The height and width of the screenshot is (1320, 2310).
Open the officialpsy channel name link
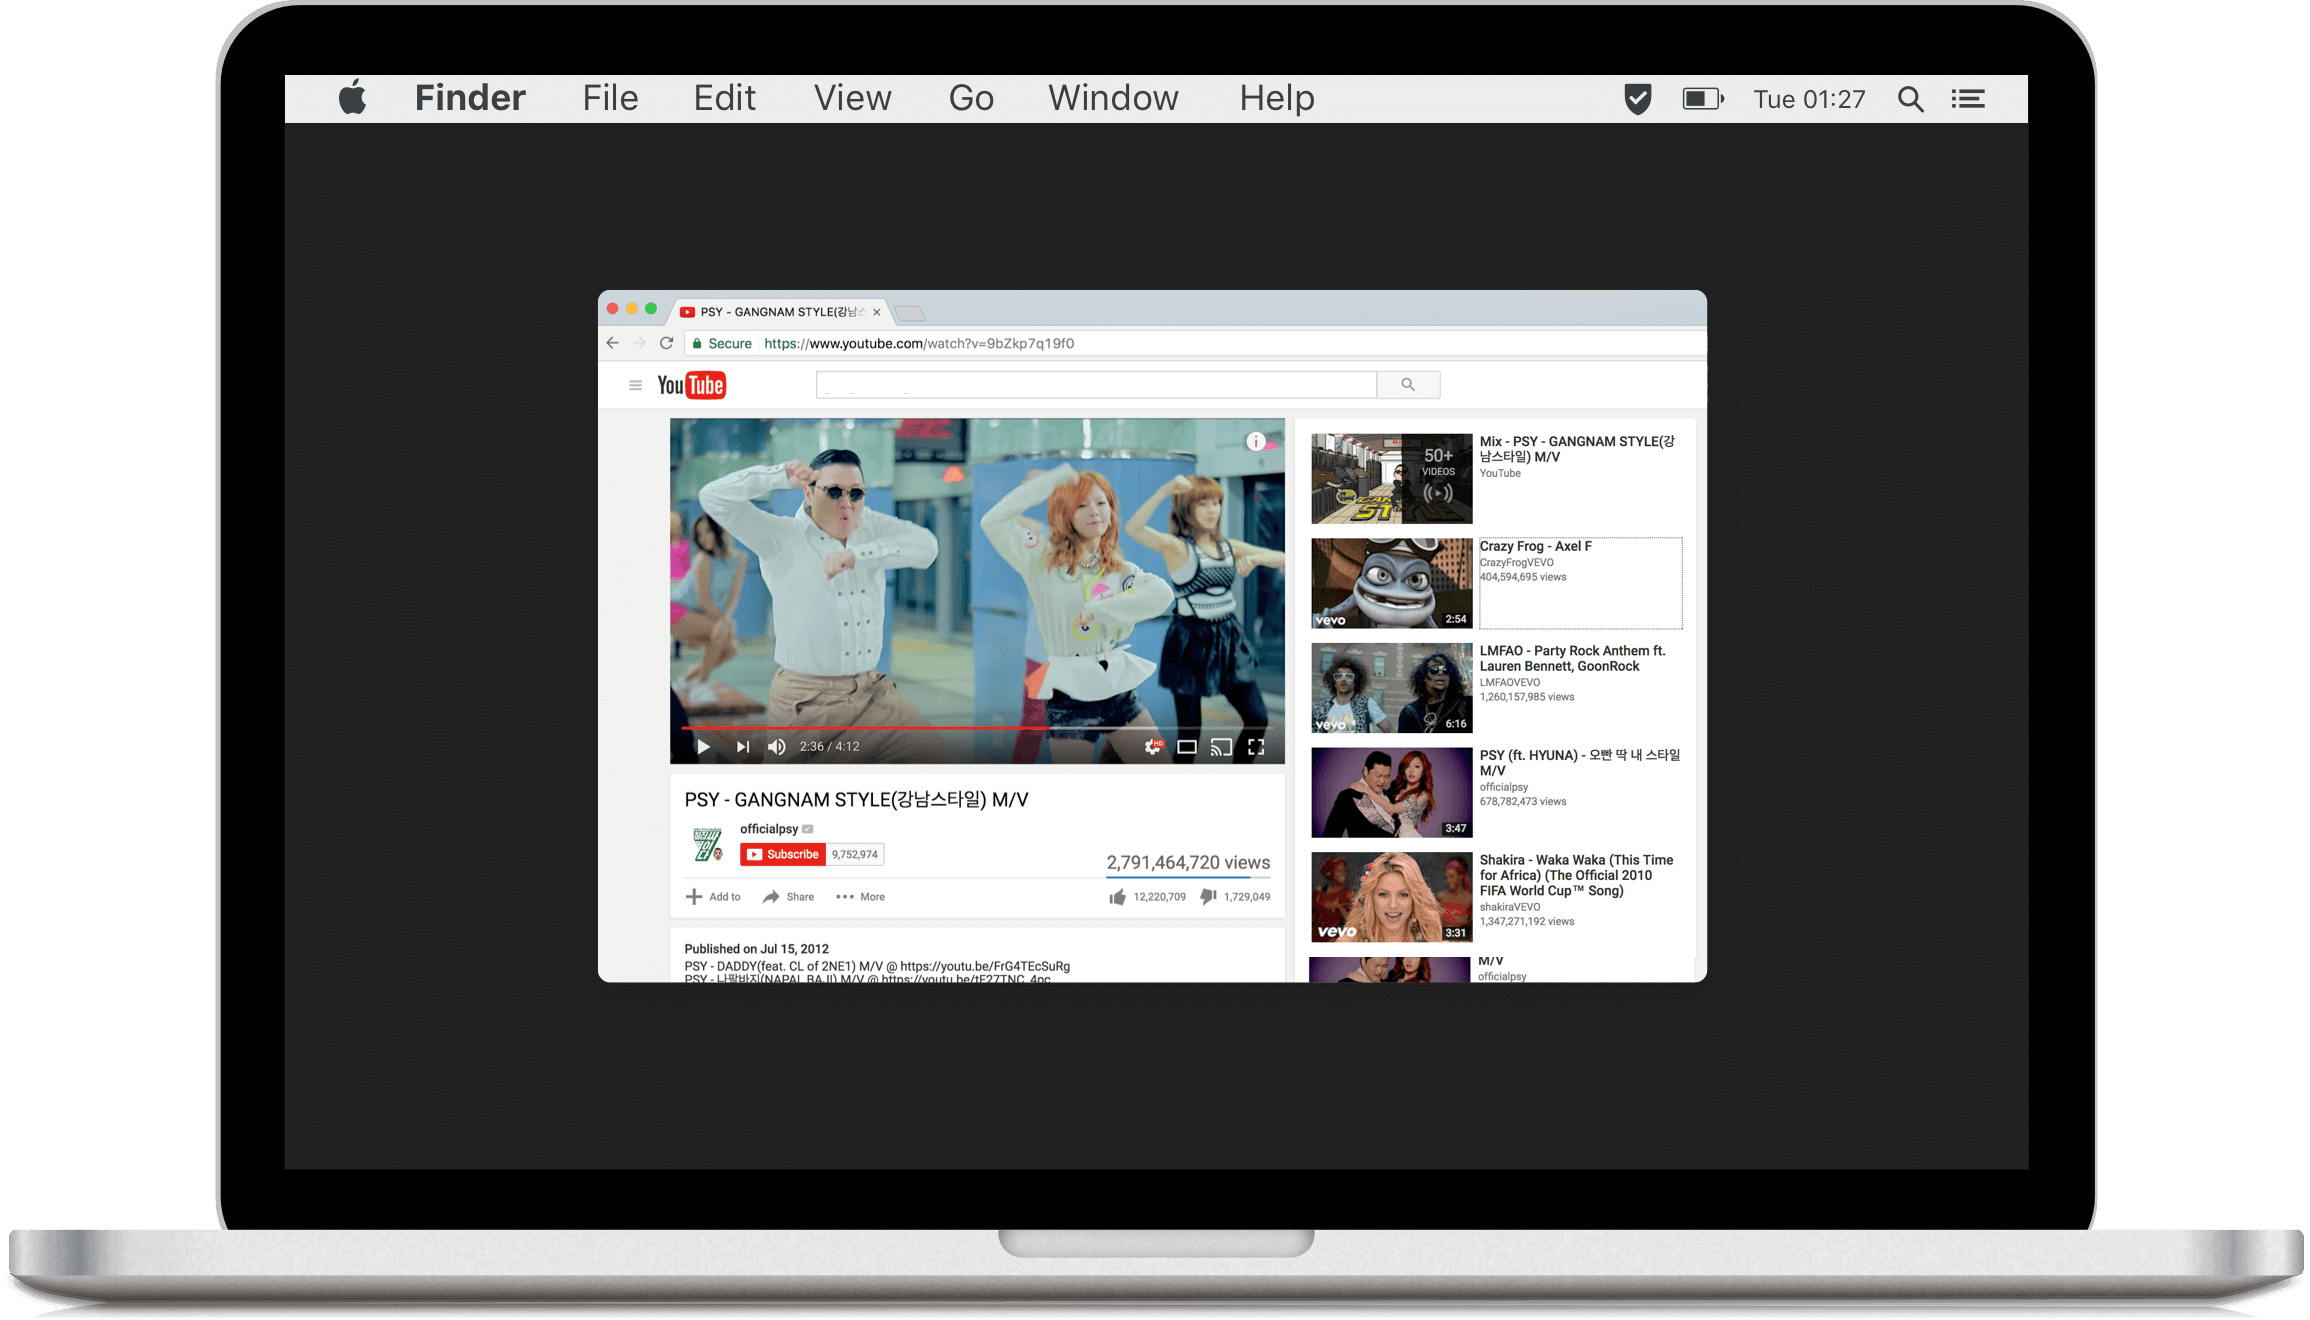coord(769,829)
